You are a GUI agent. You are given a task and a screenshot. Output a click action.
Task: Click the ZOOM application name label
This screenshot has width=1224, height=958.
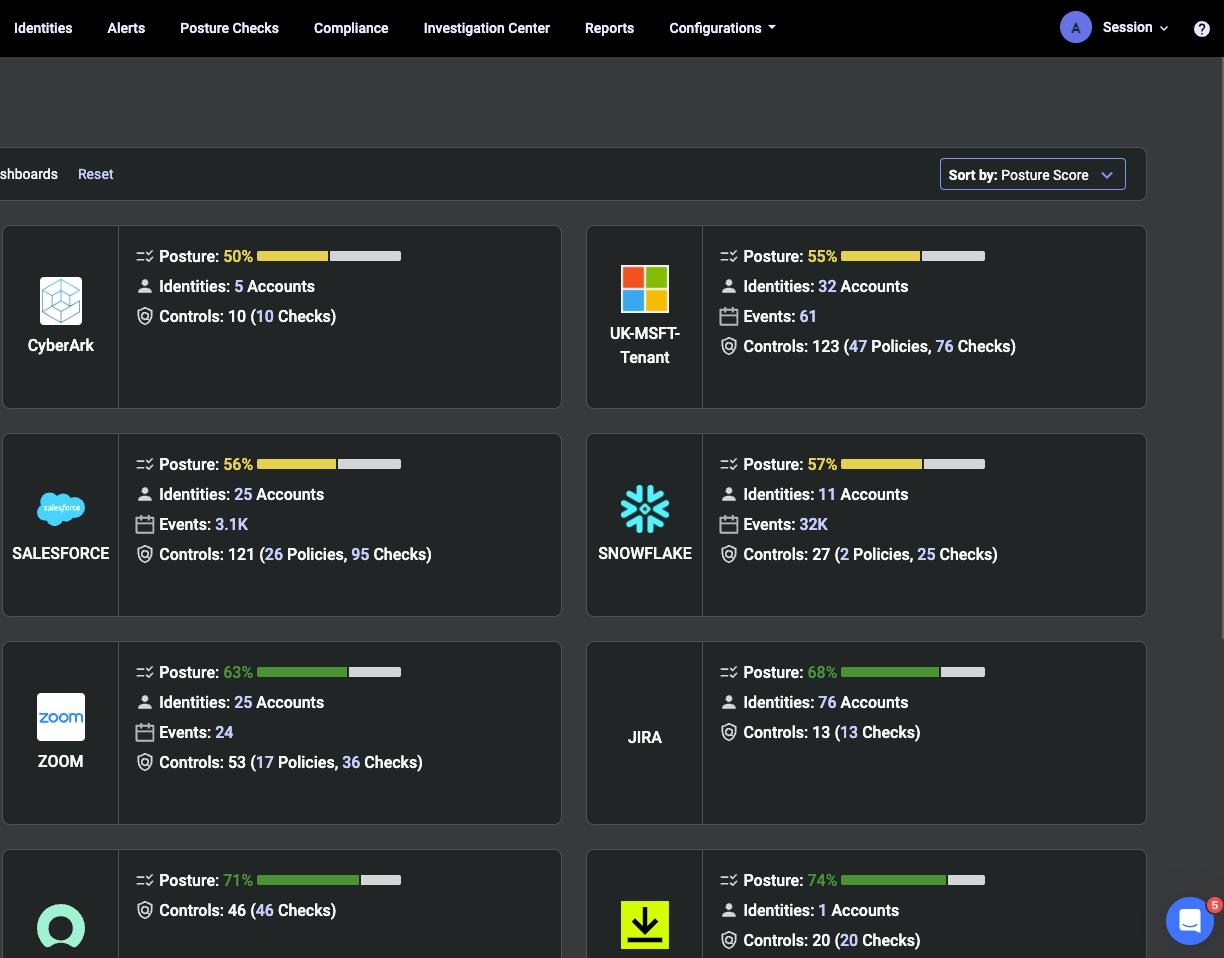(x=61, y=761)
